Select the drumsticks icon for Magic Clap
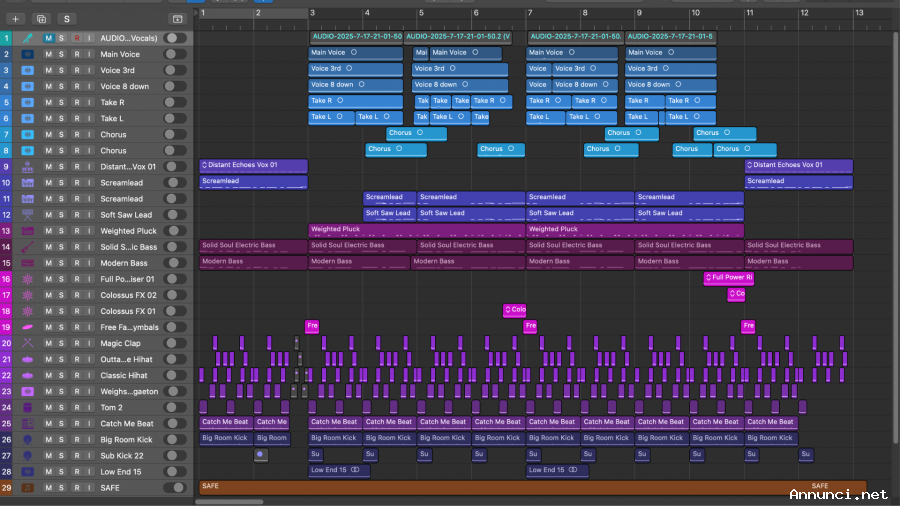This screenshot has height=506, width=900. tap(28, 343)
